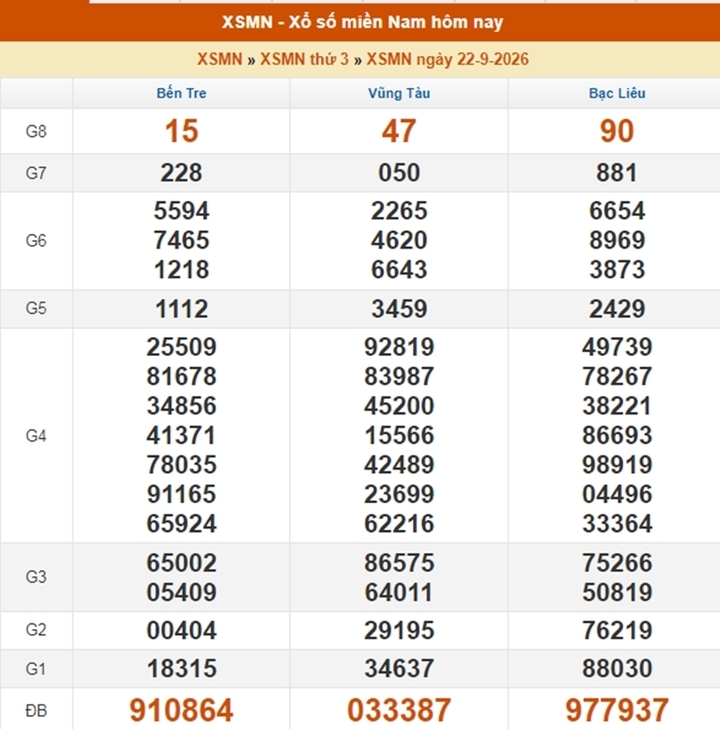Open the Bạc Liêu province link
720x729 pixels.
coord(617,93)
